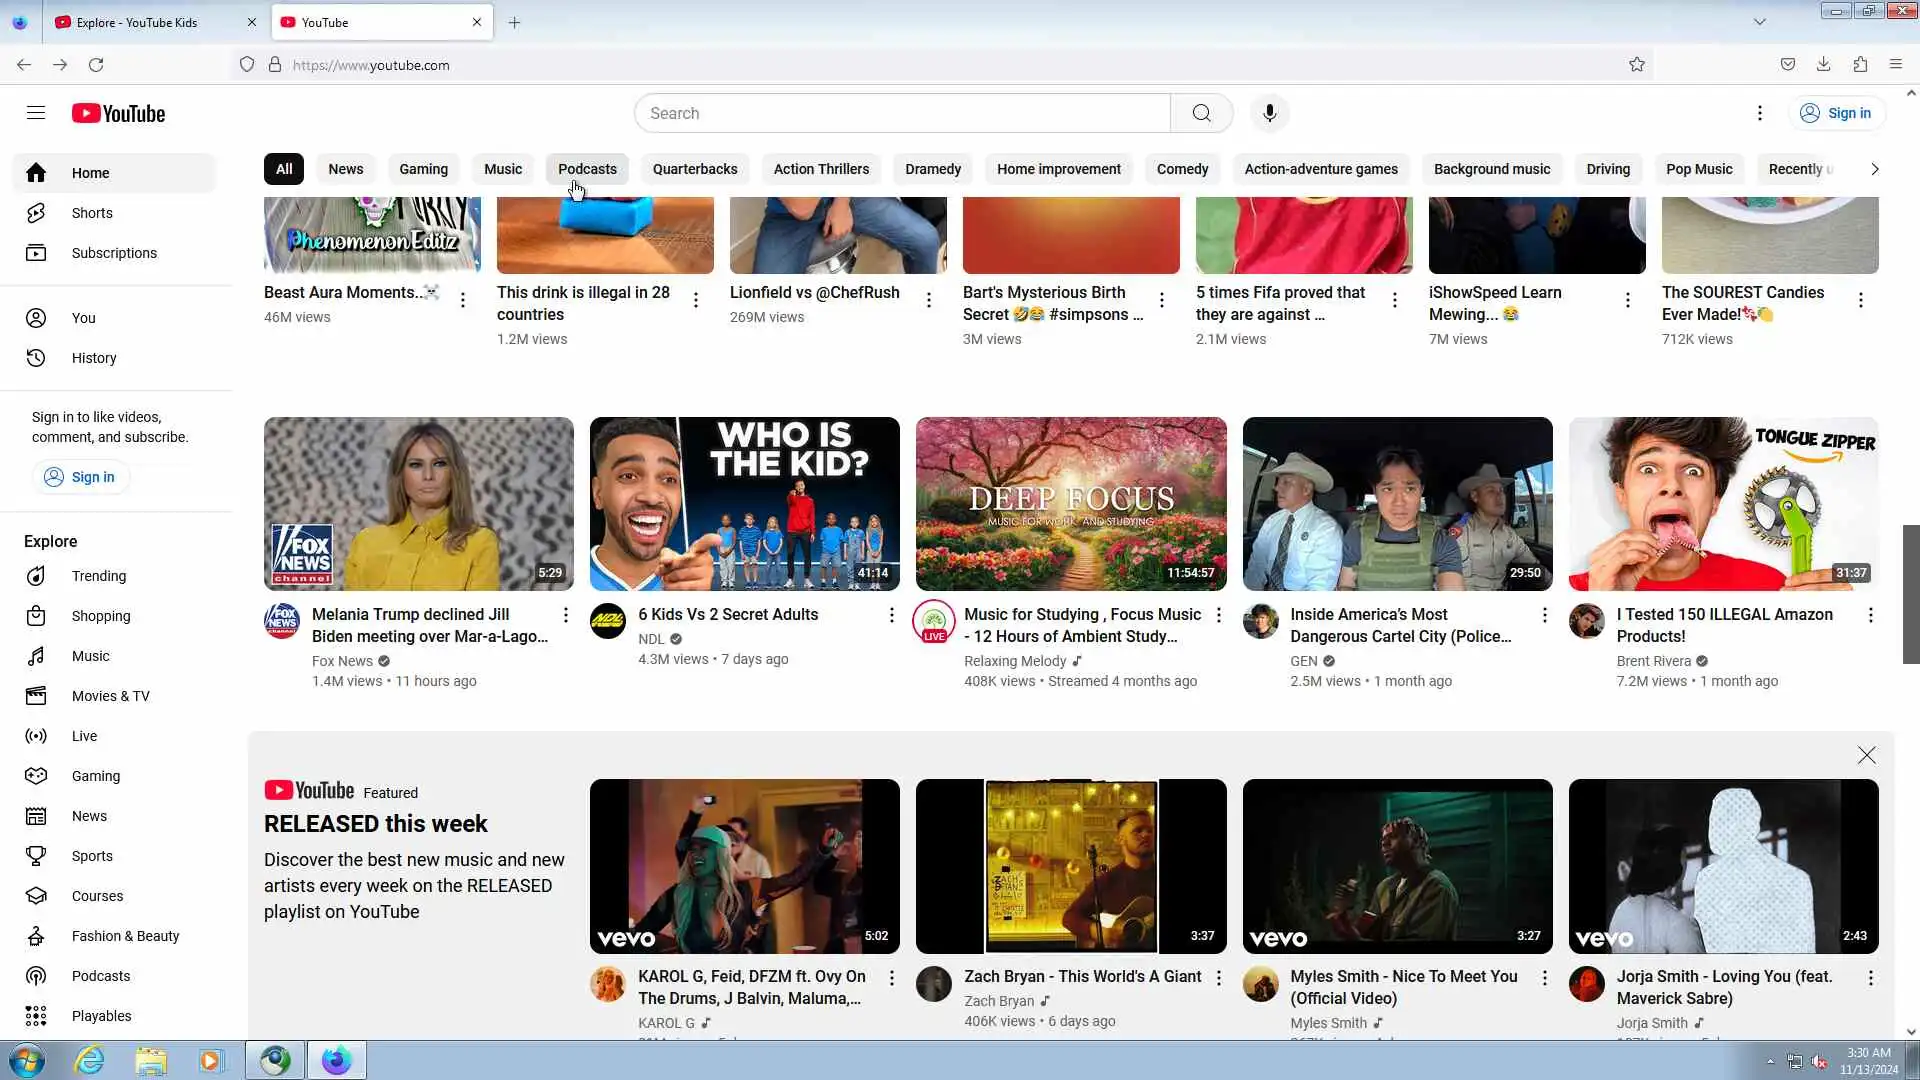This screenshot has height=1080, width=1920.
Task: Dismiss the RELEASED this week section
Action: (1866, 755)
